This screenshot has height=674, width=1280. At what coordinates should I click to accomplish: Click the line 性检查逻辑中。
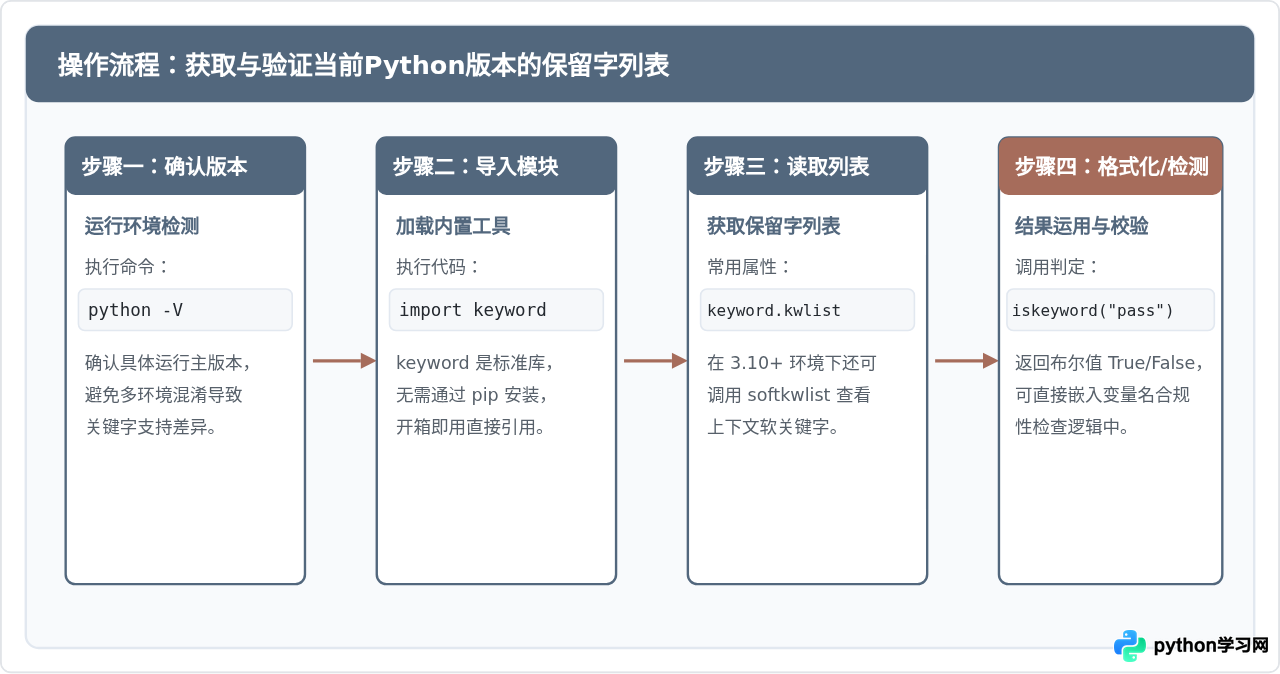[1072, 427]
